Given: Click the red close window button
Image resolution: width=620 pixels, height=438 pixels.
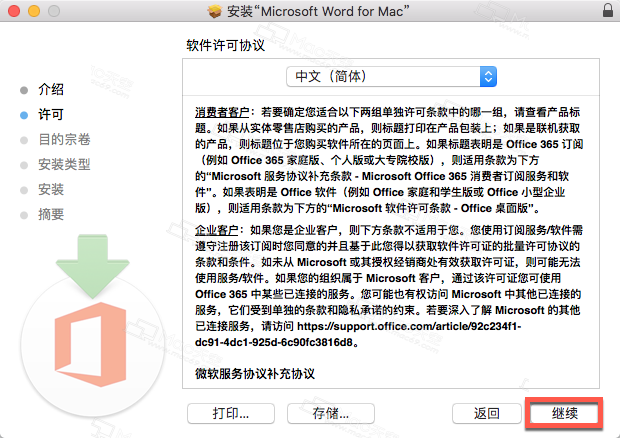Looking at the screenshot, I should click(x=14, y=11).
